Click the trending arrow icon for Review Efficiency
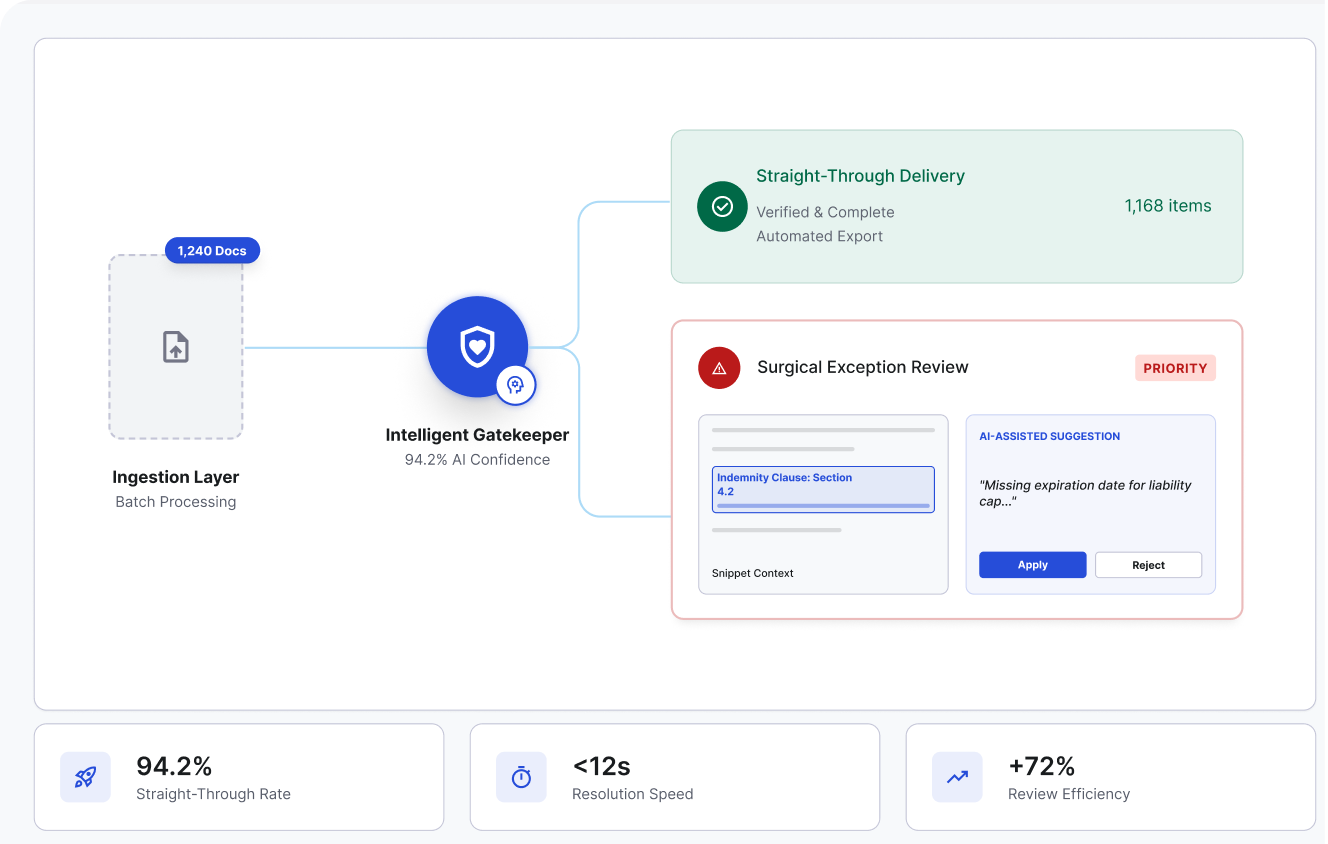Viewport: 1328px width, 844px height. coord(957,777)
